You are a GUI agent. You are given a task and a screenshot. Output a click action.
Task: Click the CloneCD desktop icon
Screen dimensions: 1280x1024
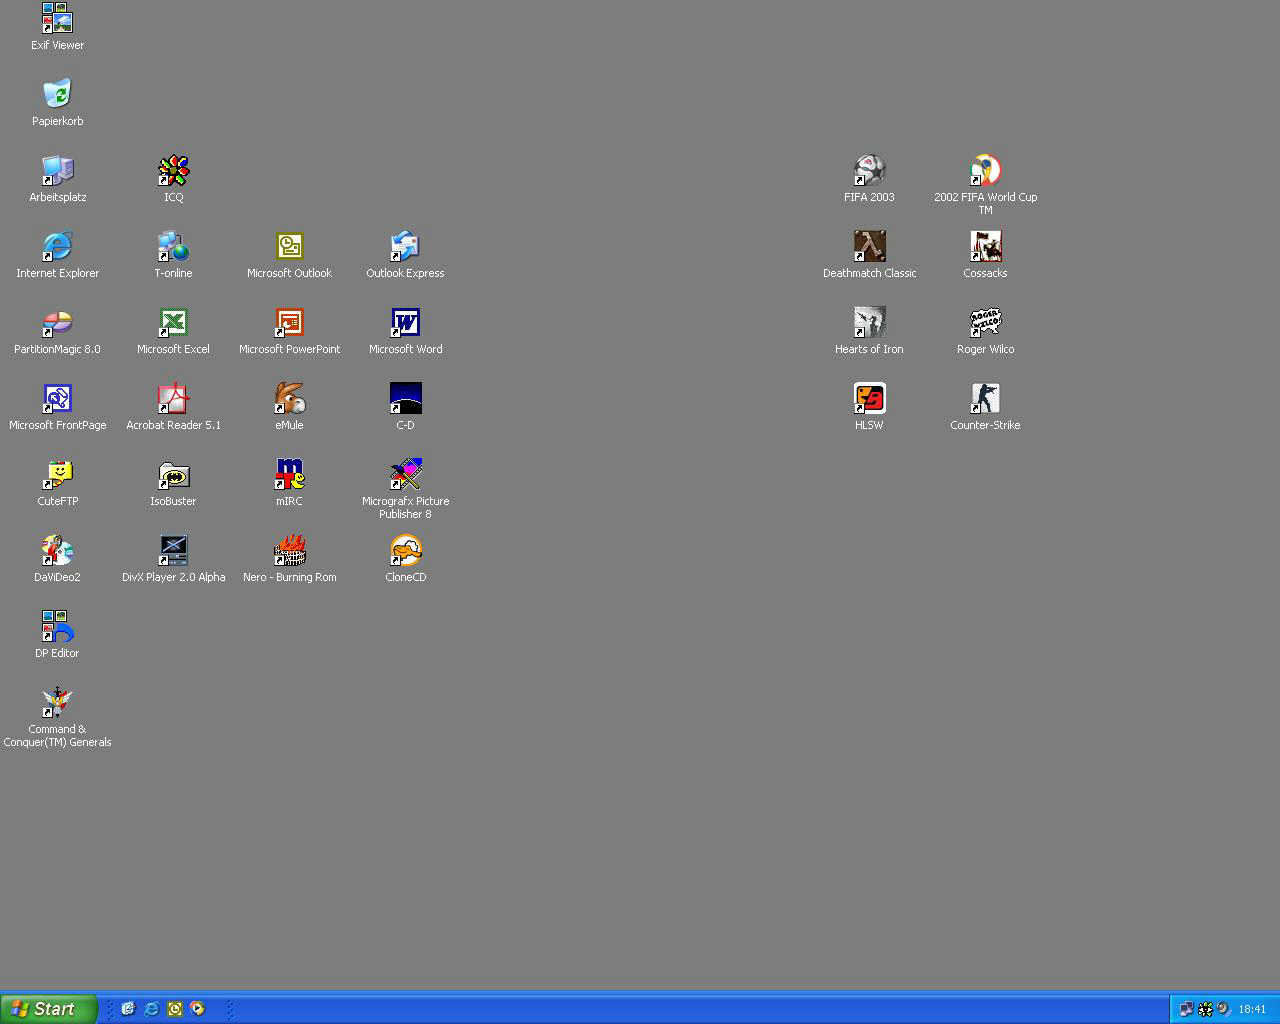tap(405, 551)
